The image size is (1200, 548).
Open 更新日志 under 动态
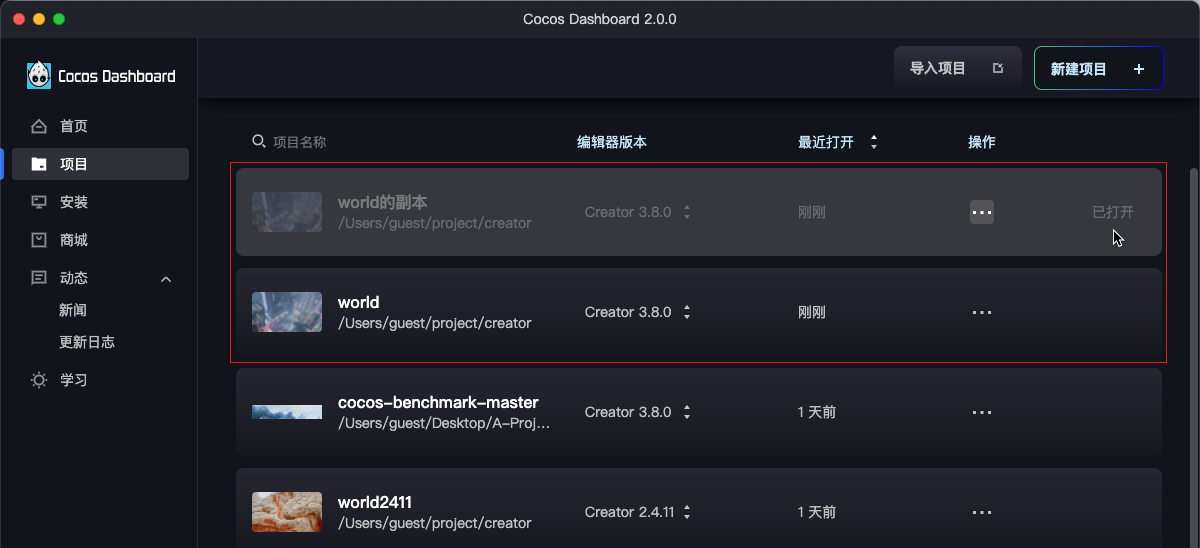click(87, 342)
